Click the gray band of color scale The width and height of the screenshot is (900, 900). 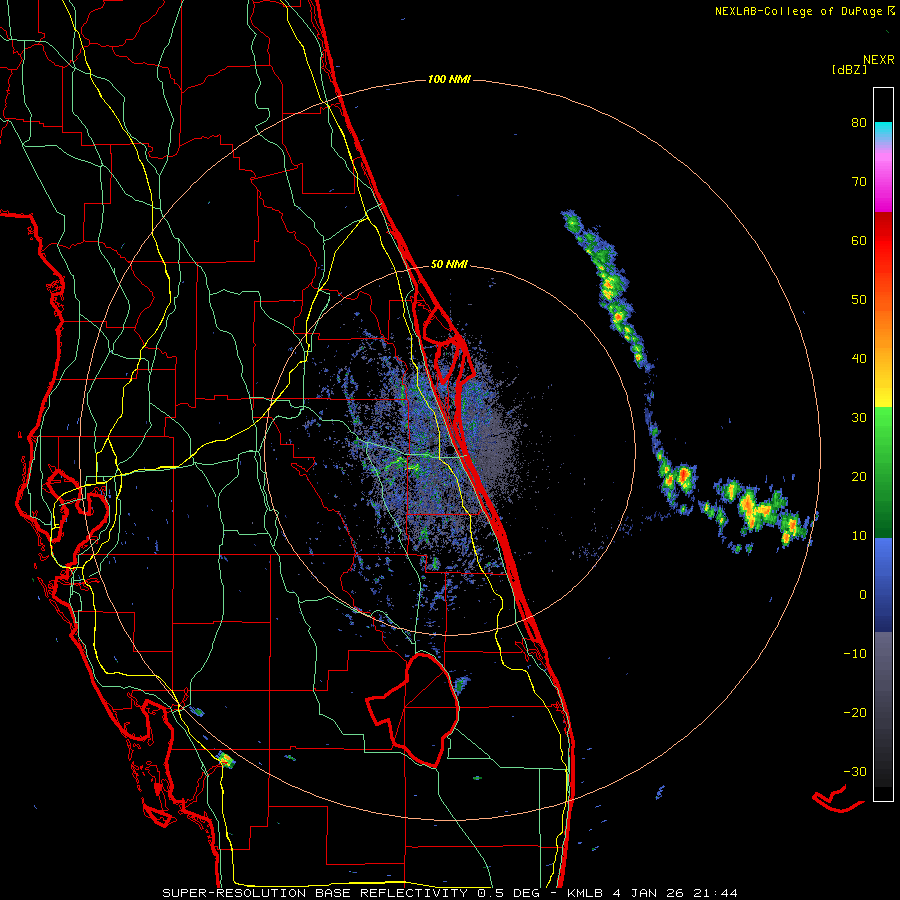[883, 672]
